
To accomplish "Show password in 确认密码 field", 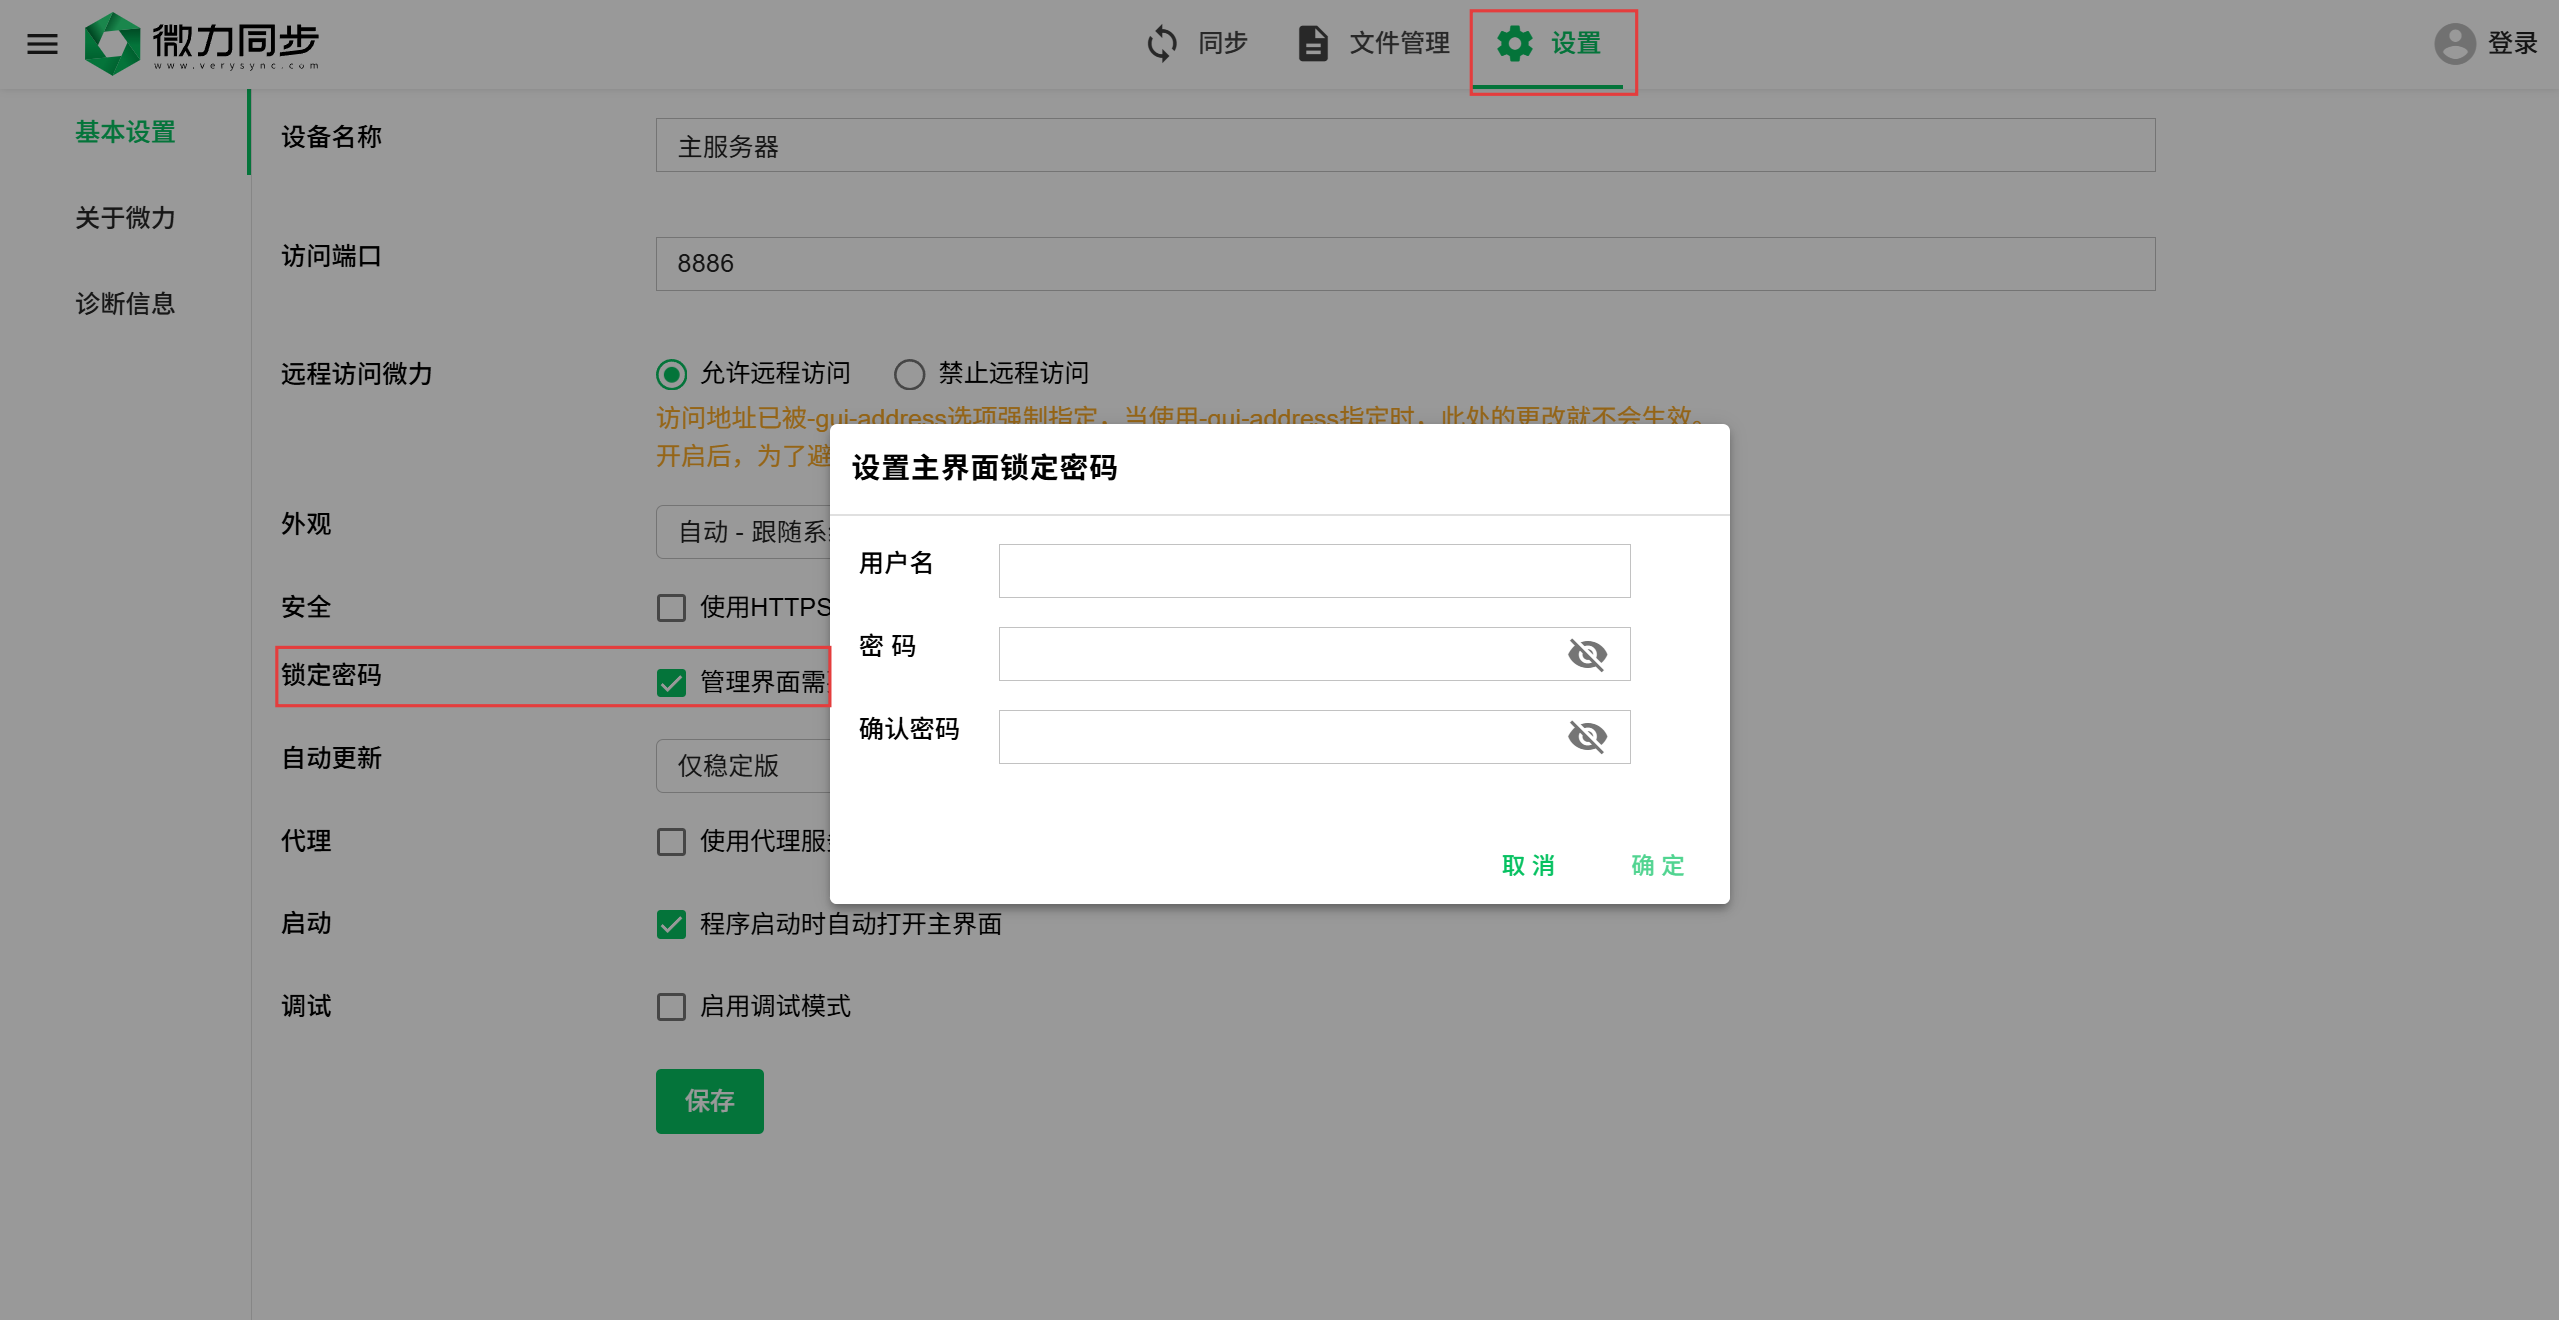I will tap(1587, 737).
